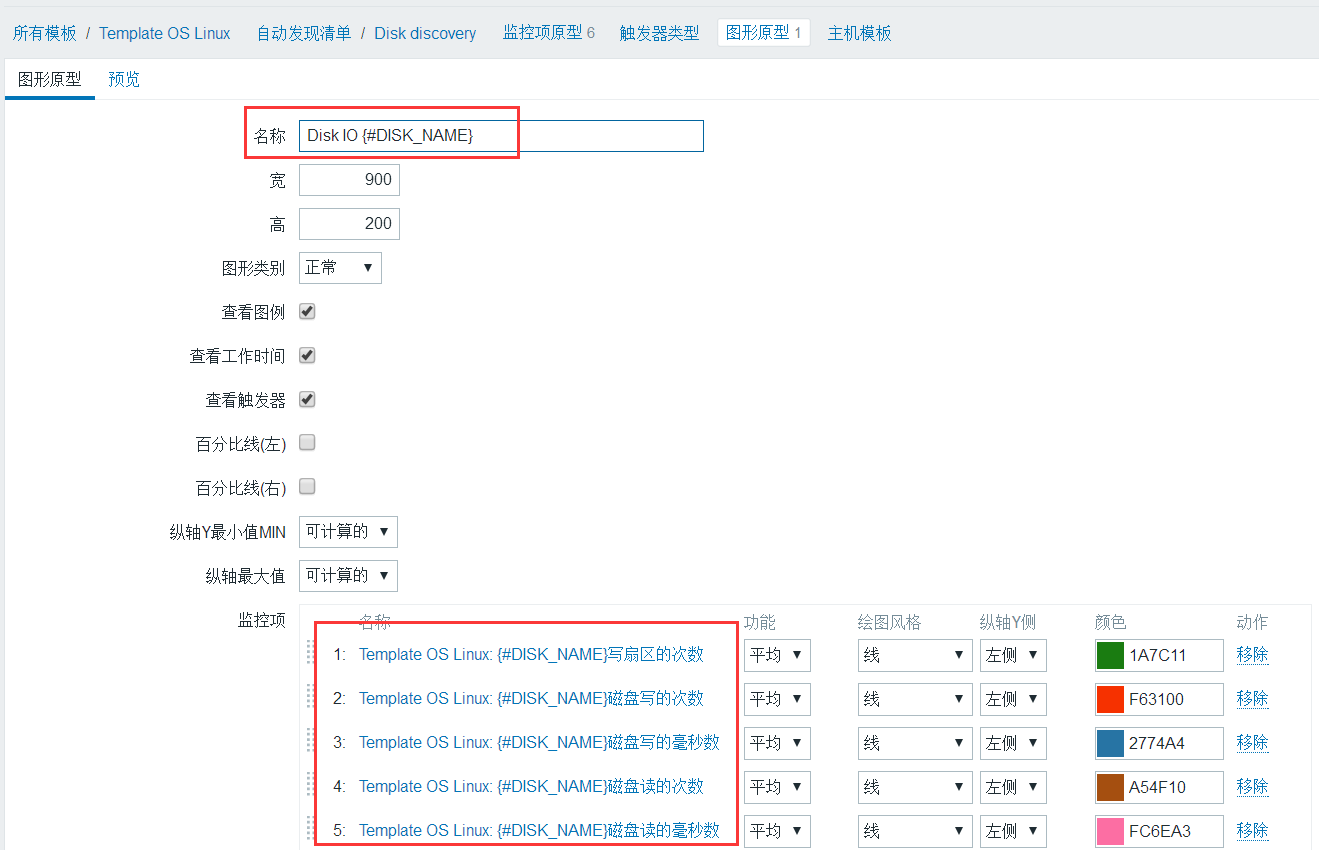
Task: Go to 所有模板 breadcrumb link
Action: [x=44, y=33]
